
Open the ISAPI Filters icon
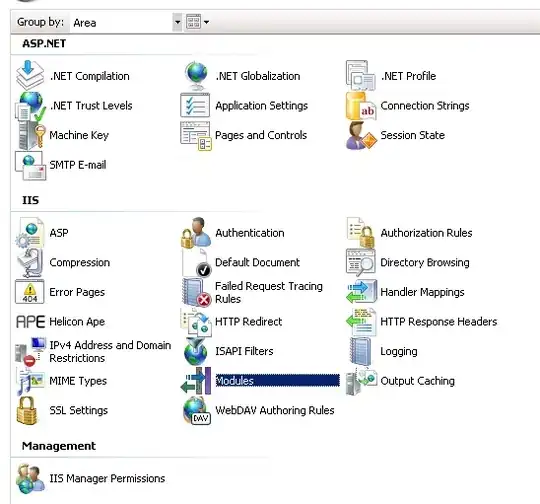click(195, 351)
